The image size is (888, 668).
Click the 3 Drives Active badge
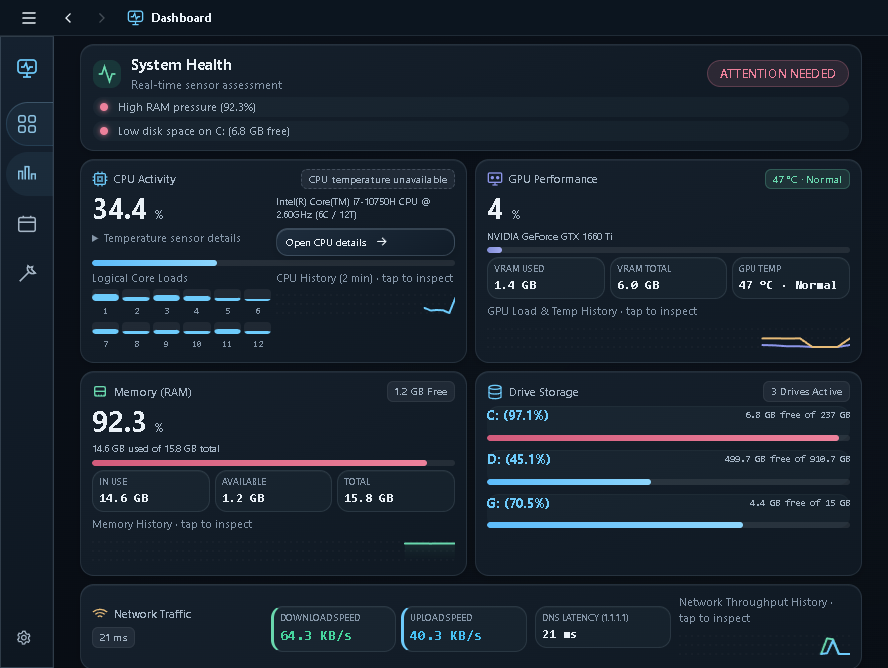[x=806, y=392]
